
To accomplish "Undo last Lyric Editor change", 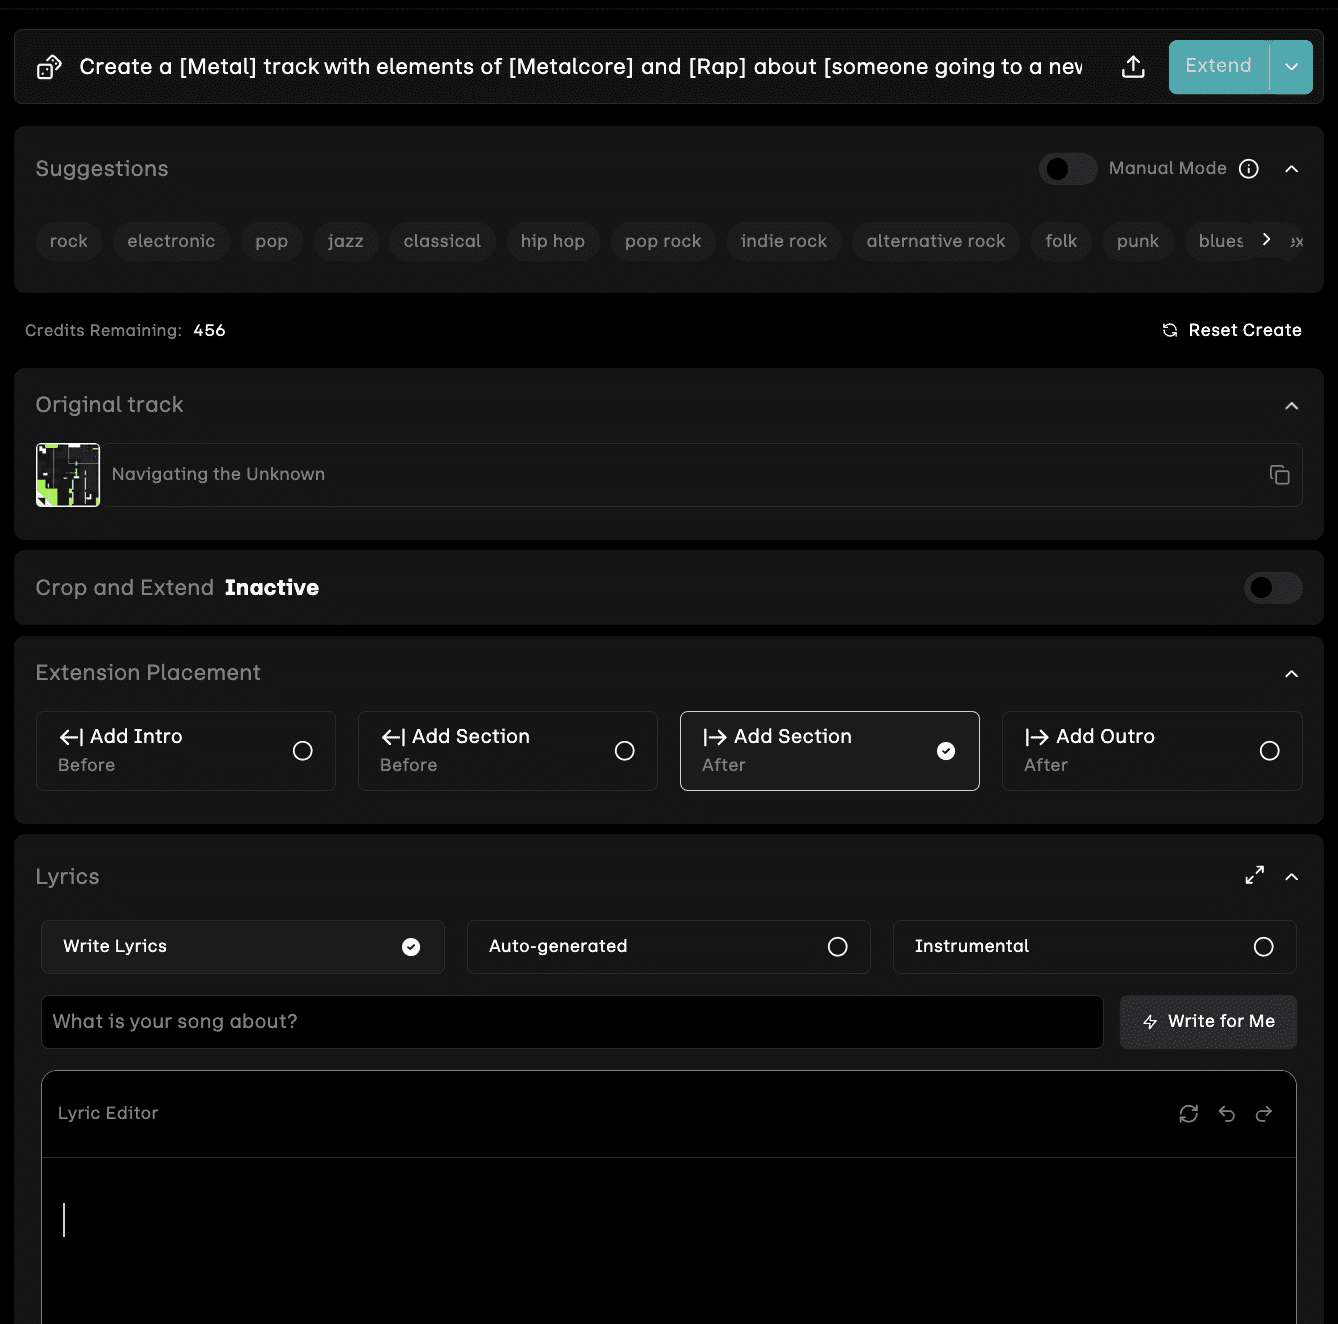I will (x=1227, y=1114).
